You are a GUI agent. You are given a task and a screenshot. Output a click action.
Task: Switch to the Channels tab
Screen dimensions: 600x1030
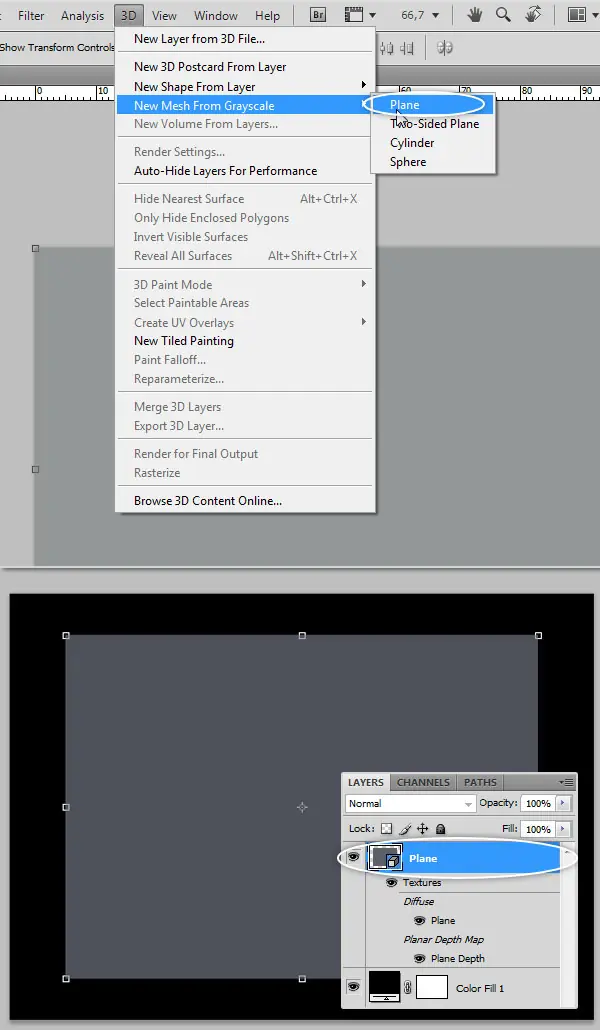(x=423, y=782)
